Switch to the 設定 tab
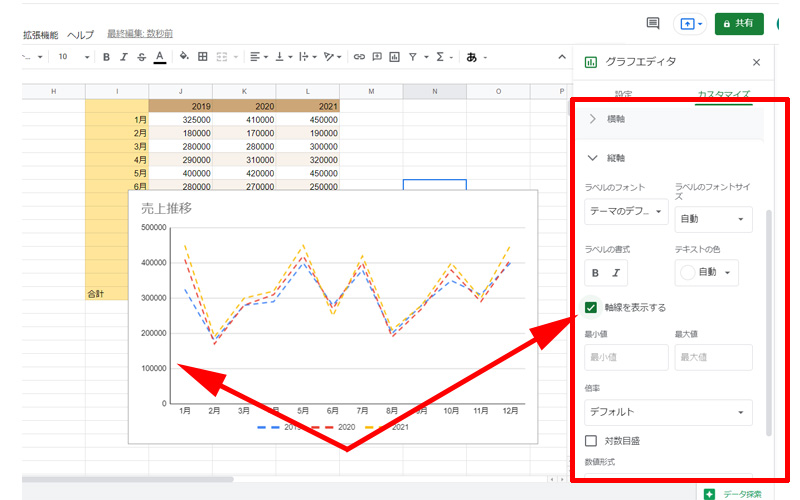Viewport: 800px width, 500px height. tap(623, 94)
